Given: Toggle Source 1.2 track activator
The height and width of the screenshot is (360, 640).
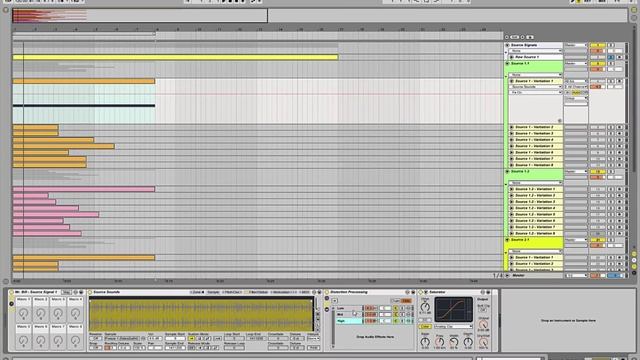Looking at the screenshot, I should pos(597,172).
